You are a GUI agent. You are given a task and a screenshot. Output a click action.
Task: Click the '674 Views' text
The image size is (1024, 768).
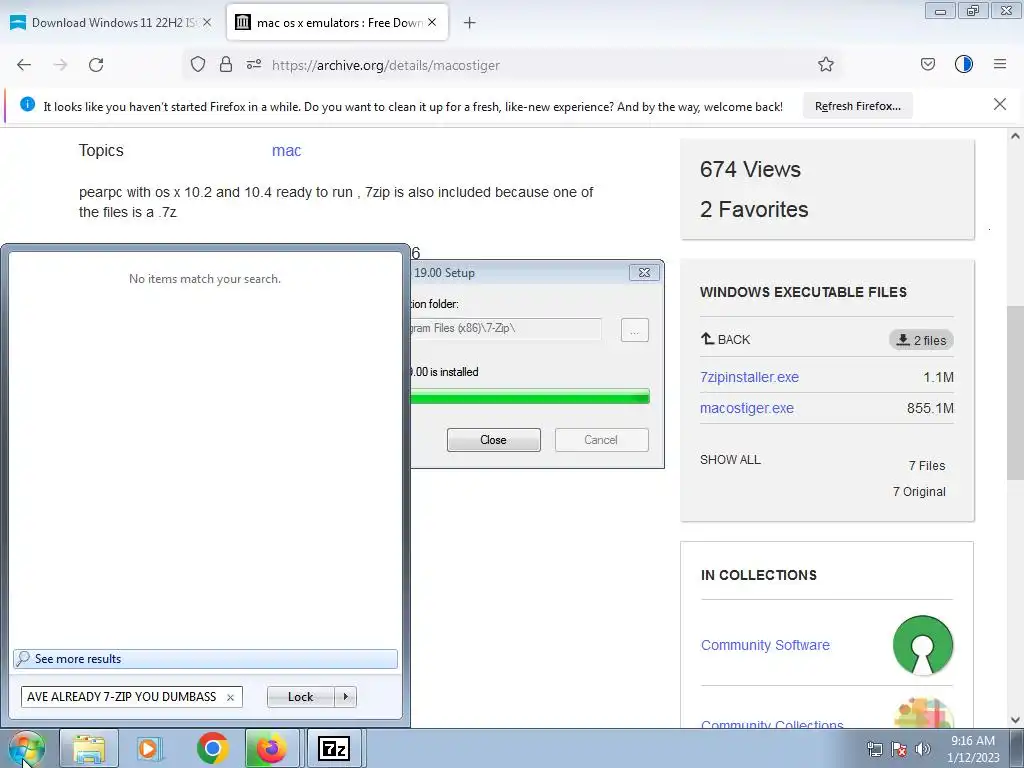tap(750, 170)
